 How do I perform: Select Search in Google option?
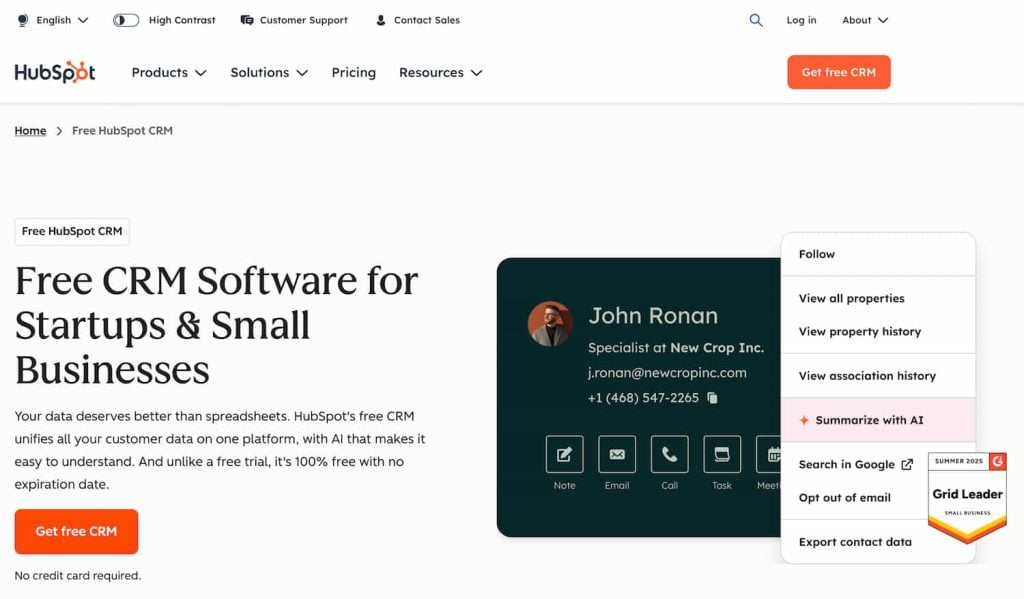(854, 464)
